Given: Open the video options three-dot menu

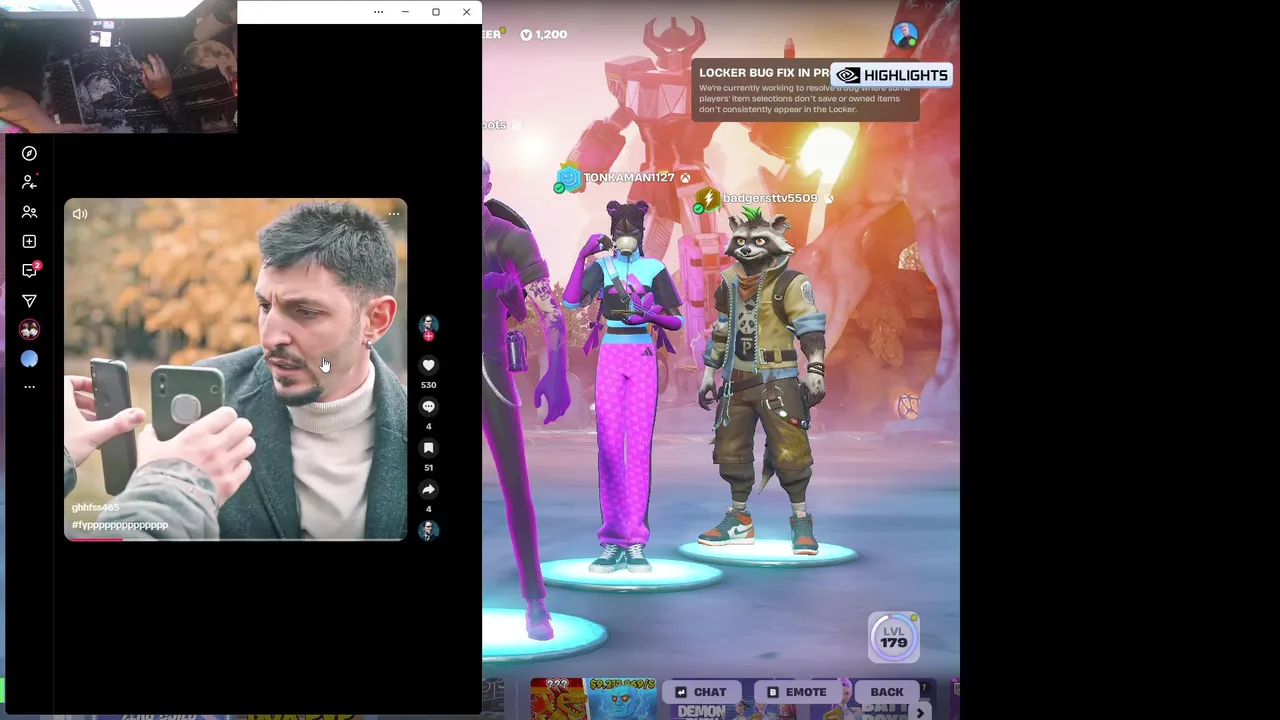Looking at the screenshot, I should (x=394, y=213).
